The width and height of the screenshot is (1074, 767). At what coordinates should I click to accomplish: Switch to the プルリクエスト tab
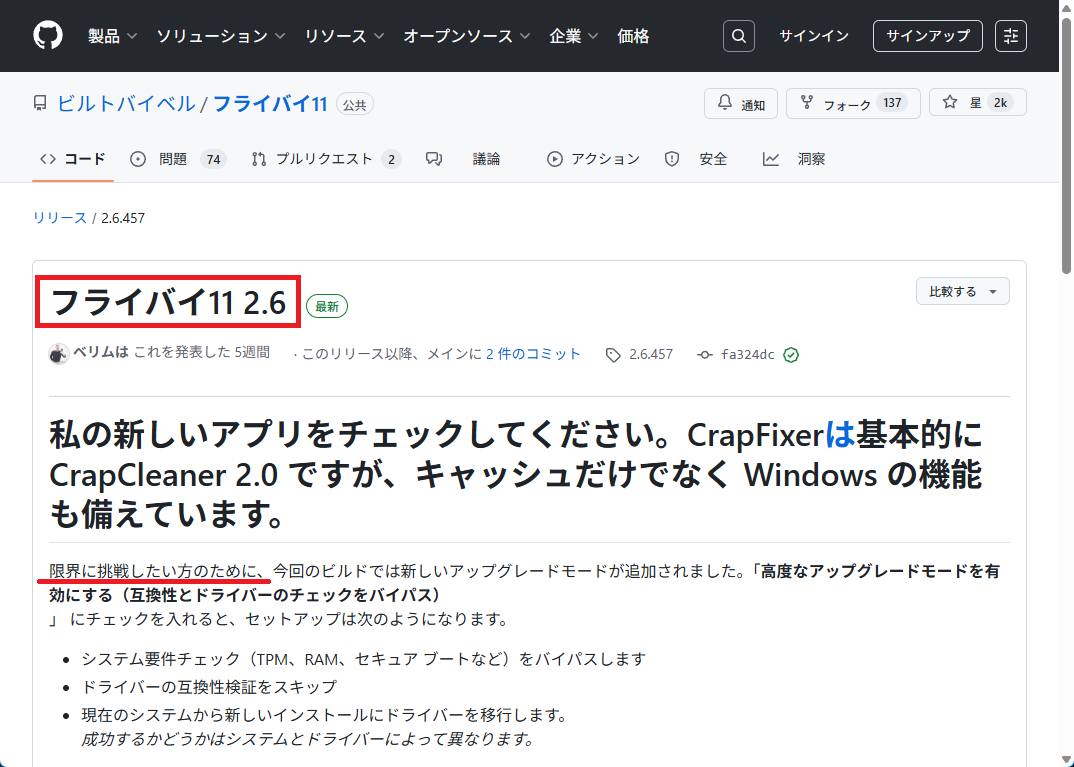click(326, 159)
